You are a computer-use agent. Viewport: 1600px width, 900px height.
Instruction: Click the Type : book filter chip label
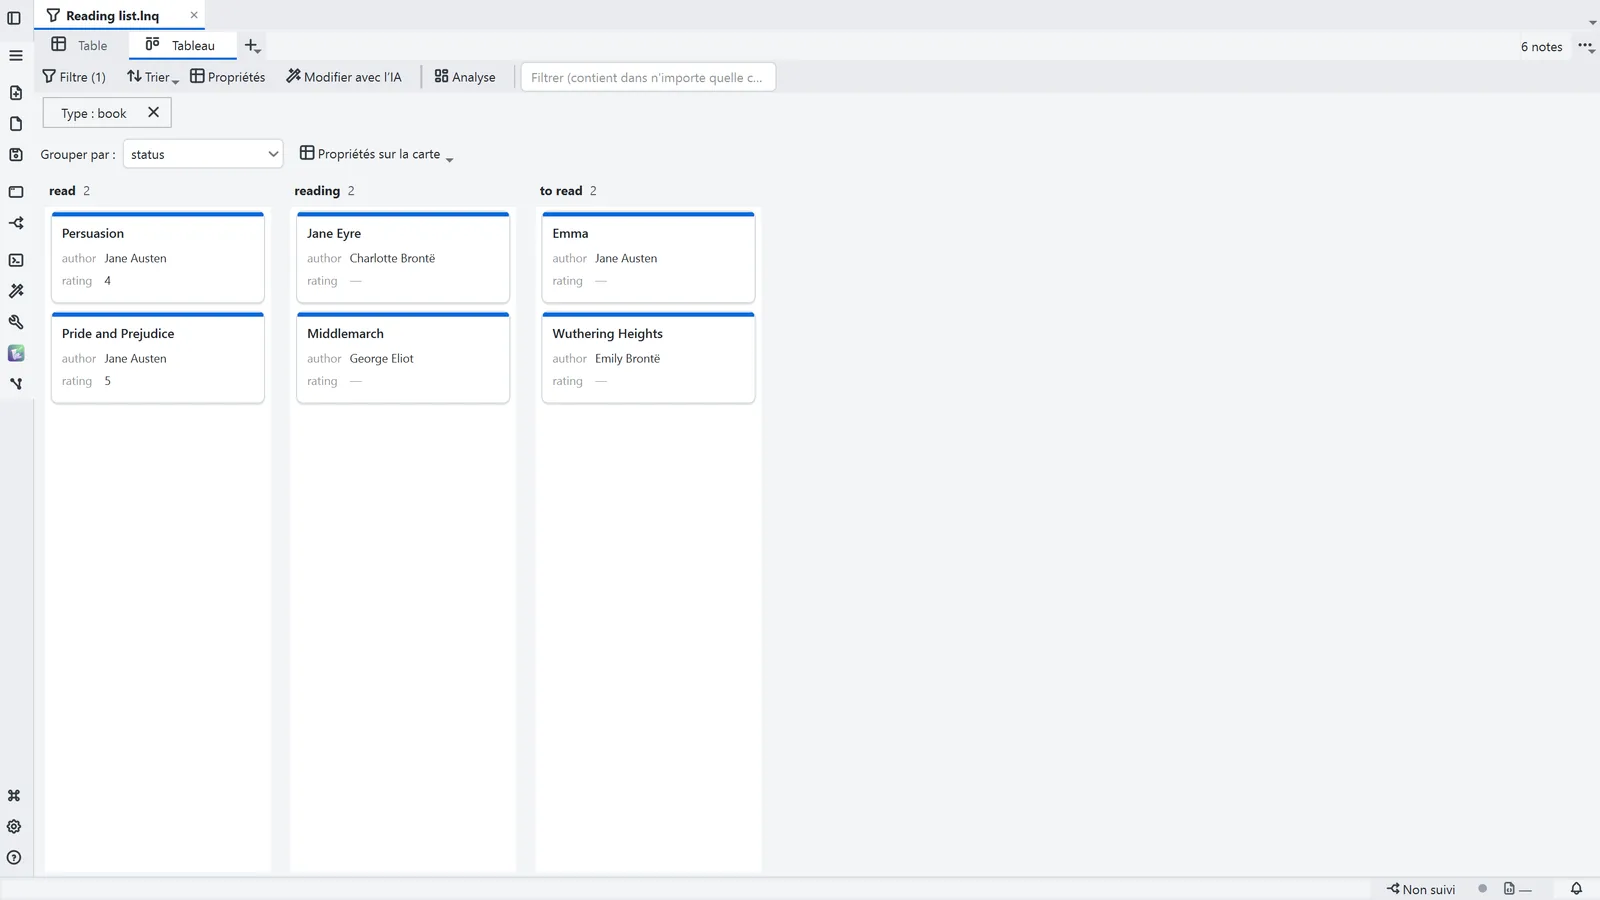click(94, 113)
